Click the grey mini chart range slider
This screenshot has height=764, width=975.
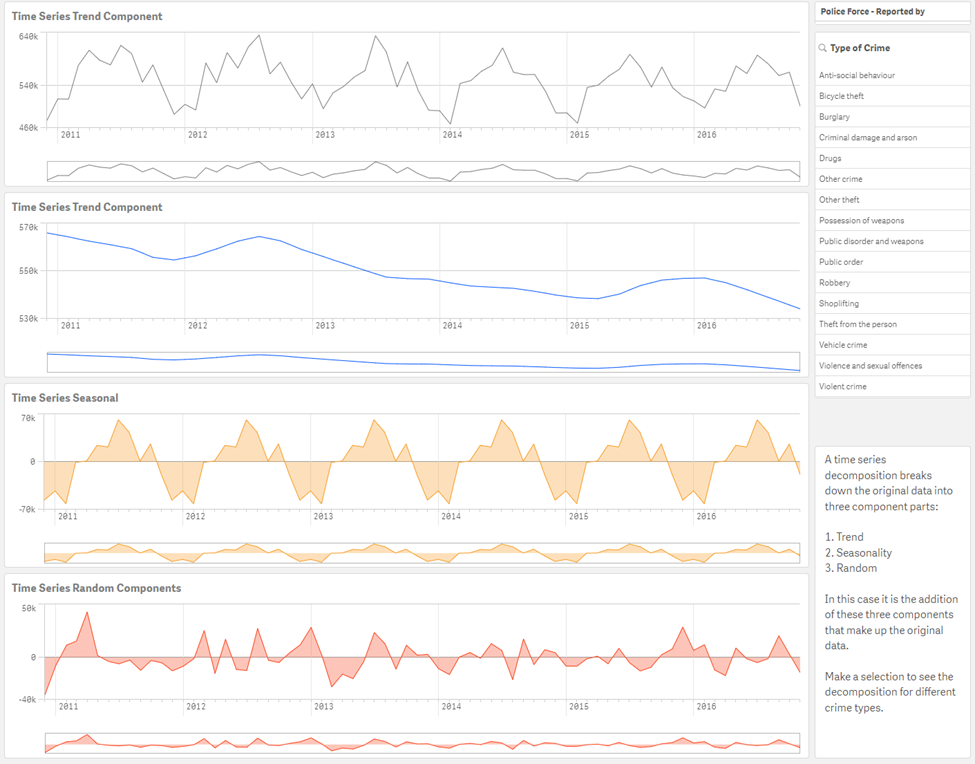coord(423,172)
